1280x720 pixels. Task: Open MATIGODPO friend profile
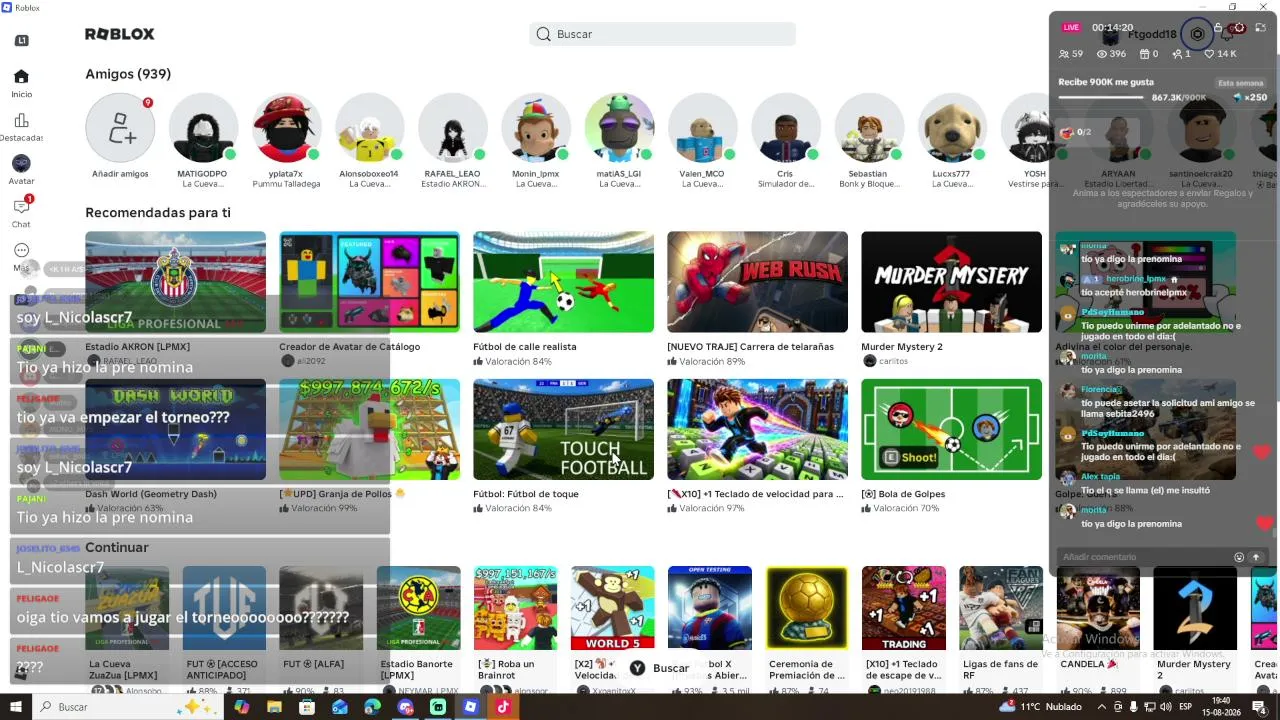point(203,128)
